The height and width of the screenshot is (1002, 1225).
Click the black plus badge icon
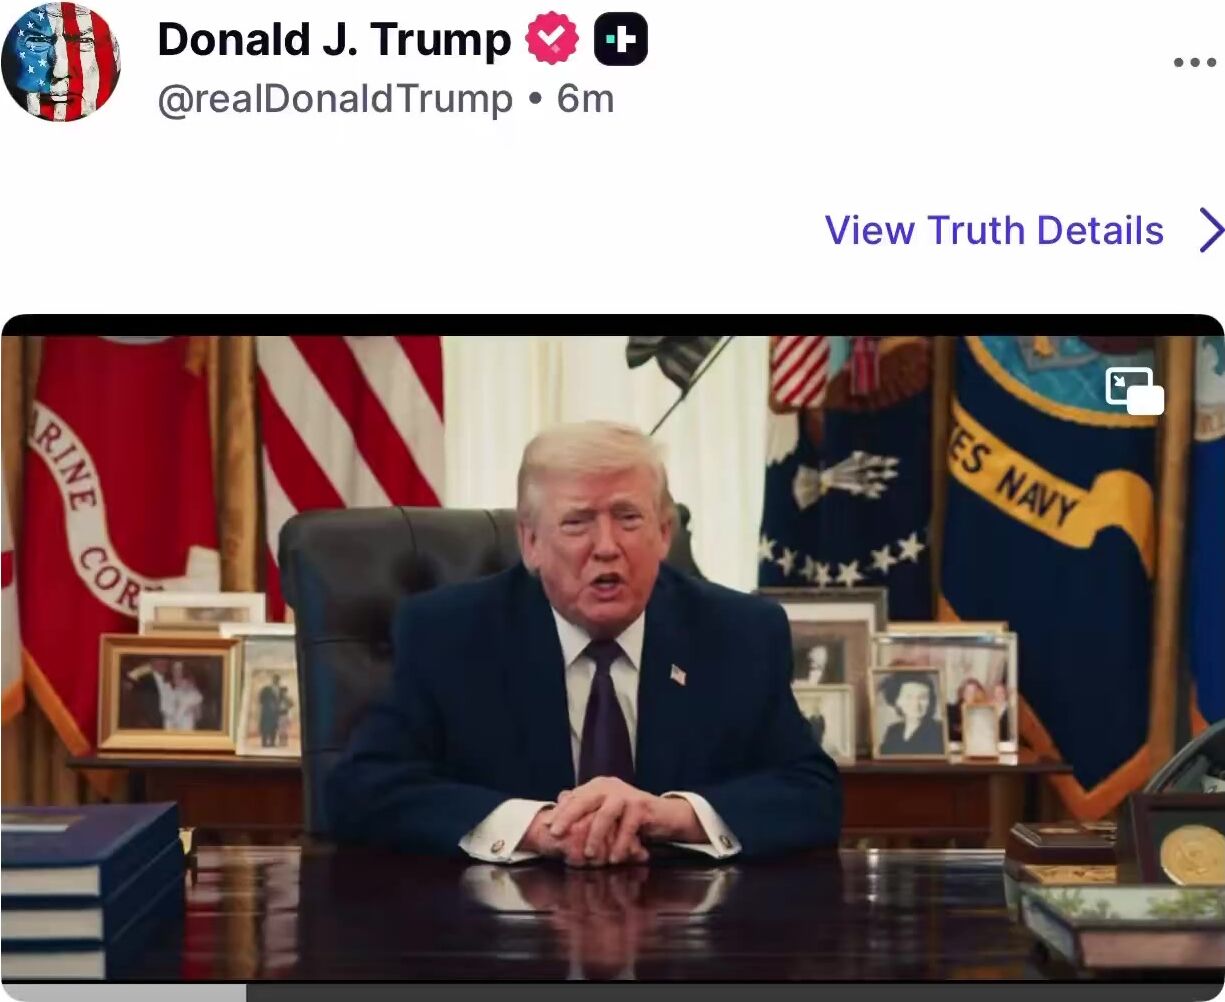click(621, 41)
